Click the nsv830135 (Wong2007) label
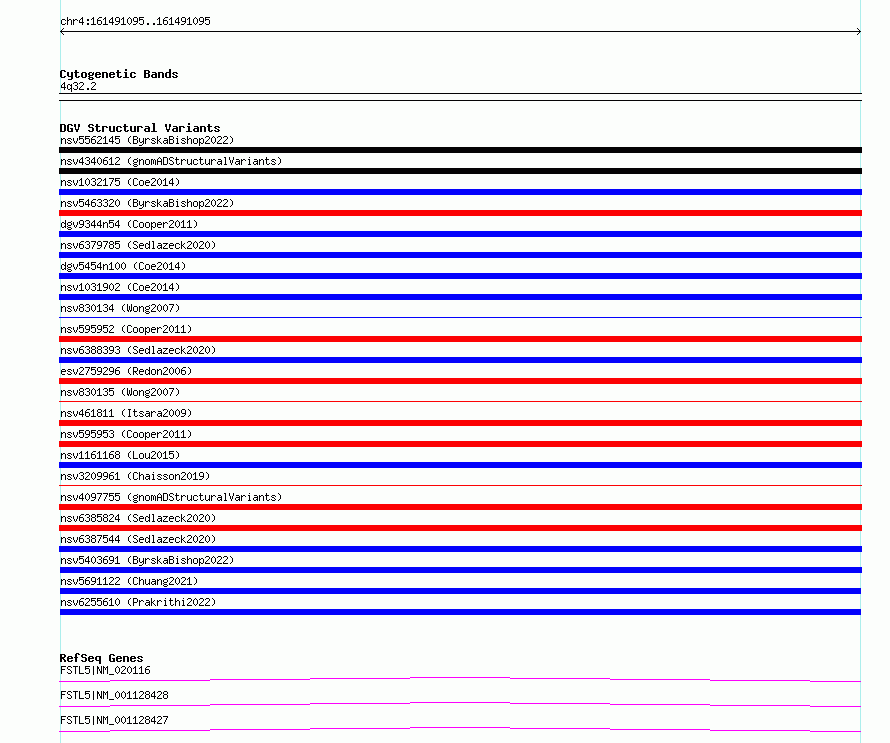Viewport: 890px width, 743px height. pyautogui.click(x=120, y=392)
